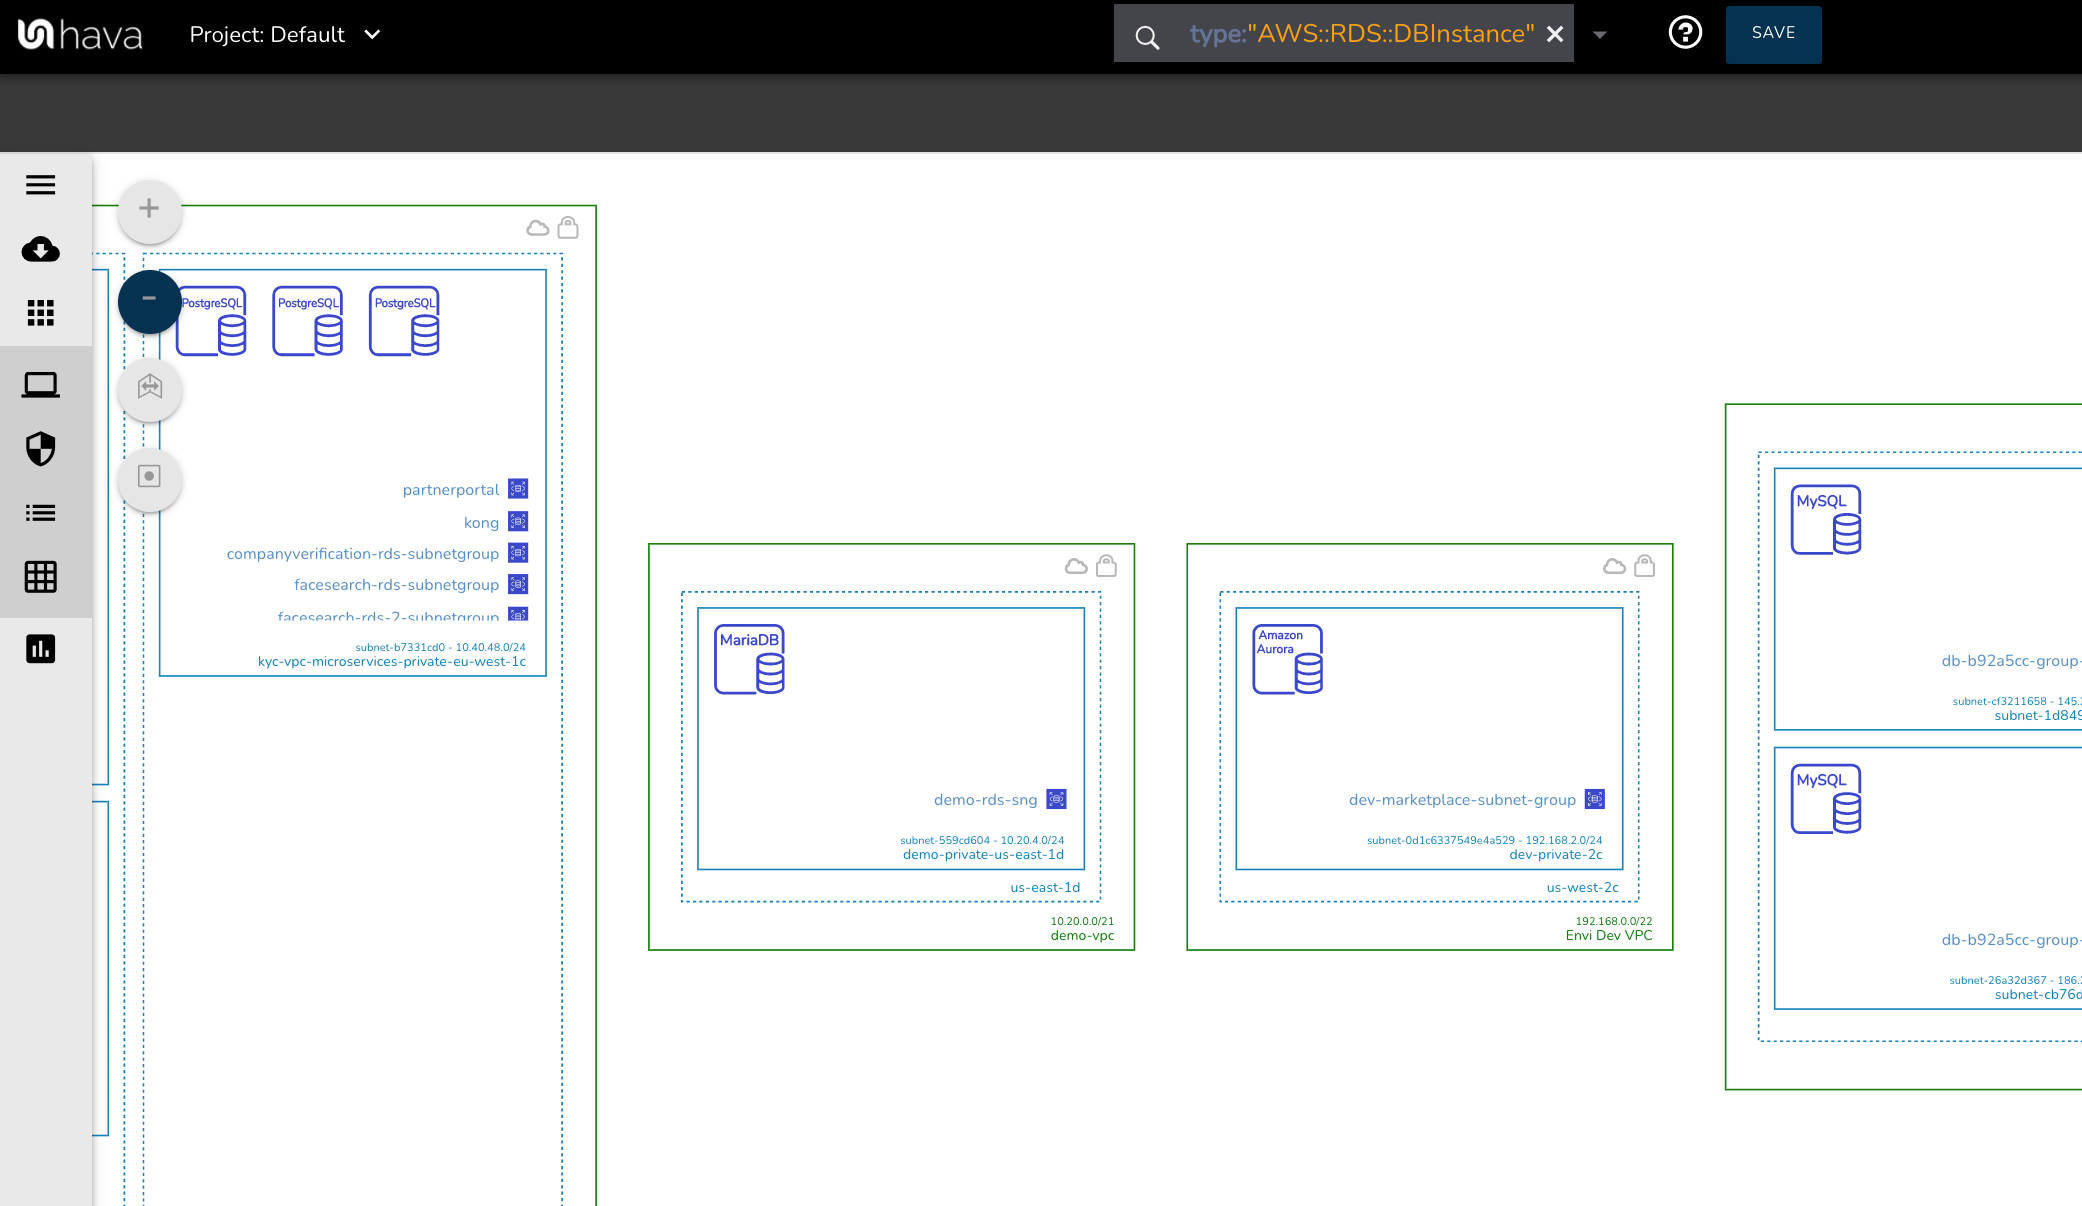Click in the search query field
Viewport: 2082px width, 1206px height.
[1361, 34]
